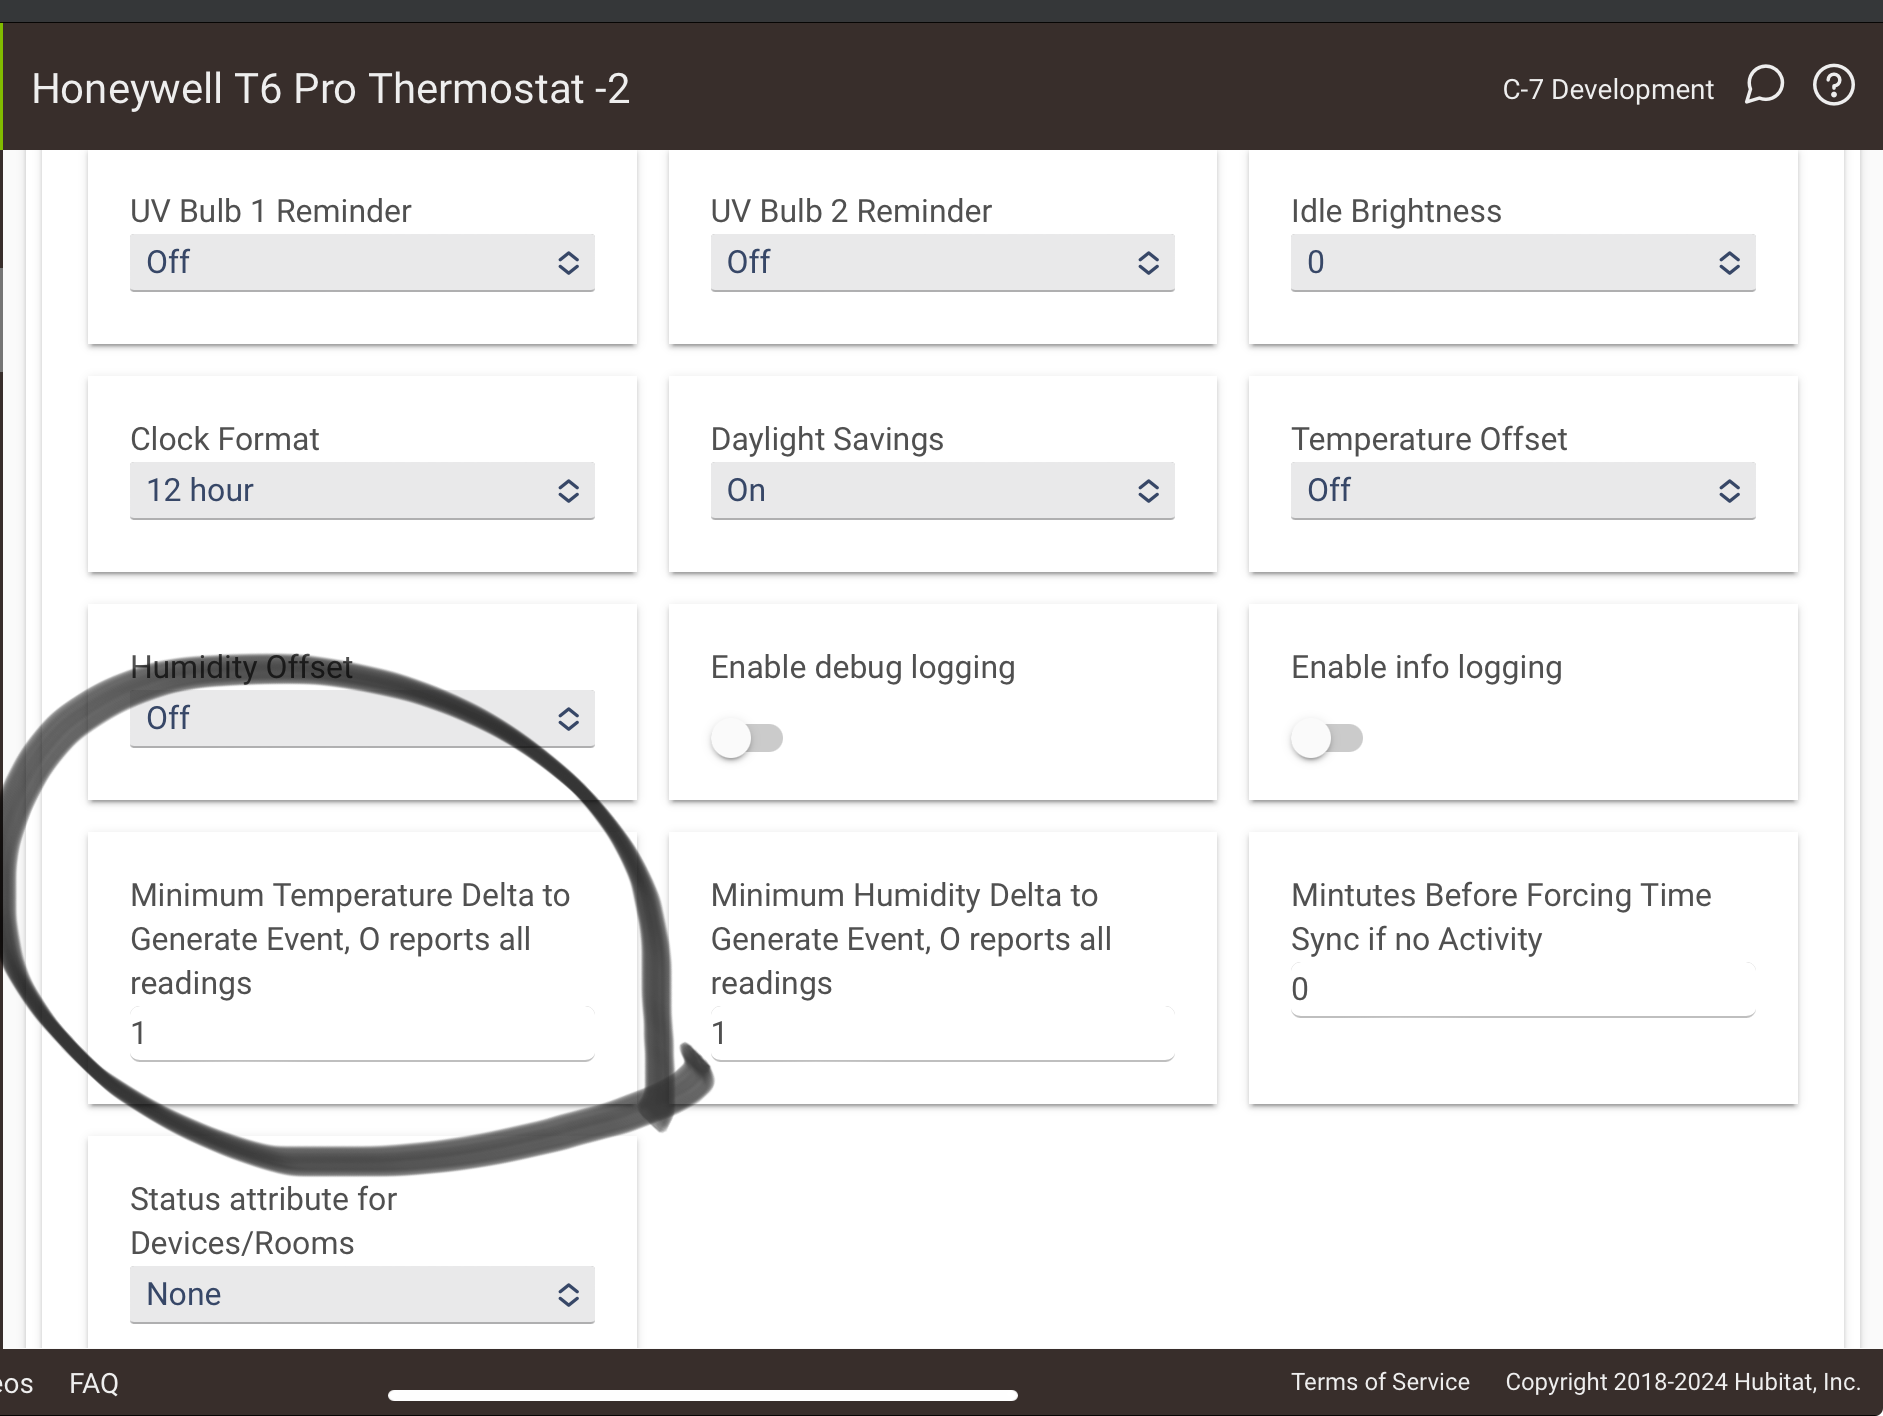Open the Terms of Service link
Viewport: 1883px width, 1416px height.
pyautogui.click(x=1380, y=1382)
